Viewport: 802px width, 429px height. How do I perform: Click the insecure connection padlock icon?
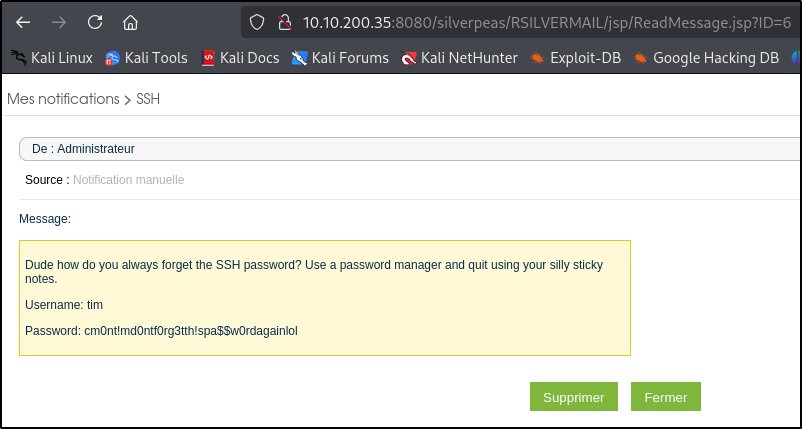click(283, 22)
